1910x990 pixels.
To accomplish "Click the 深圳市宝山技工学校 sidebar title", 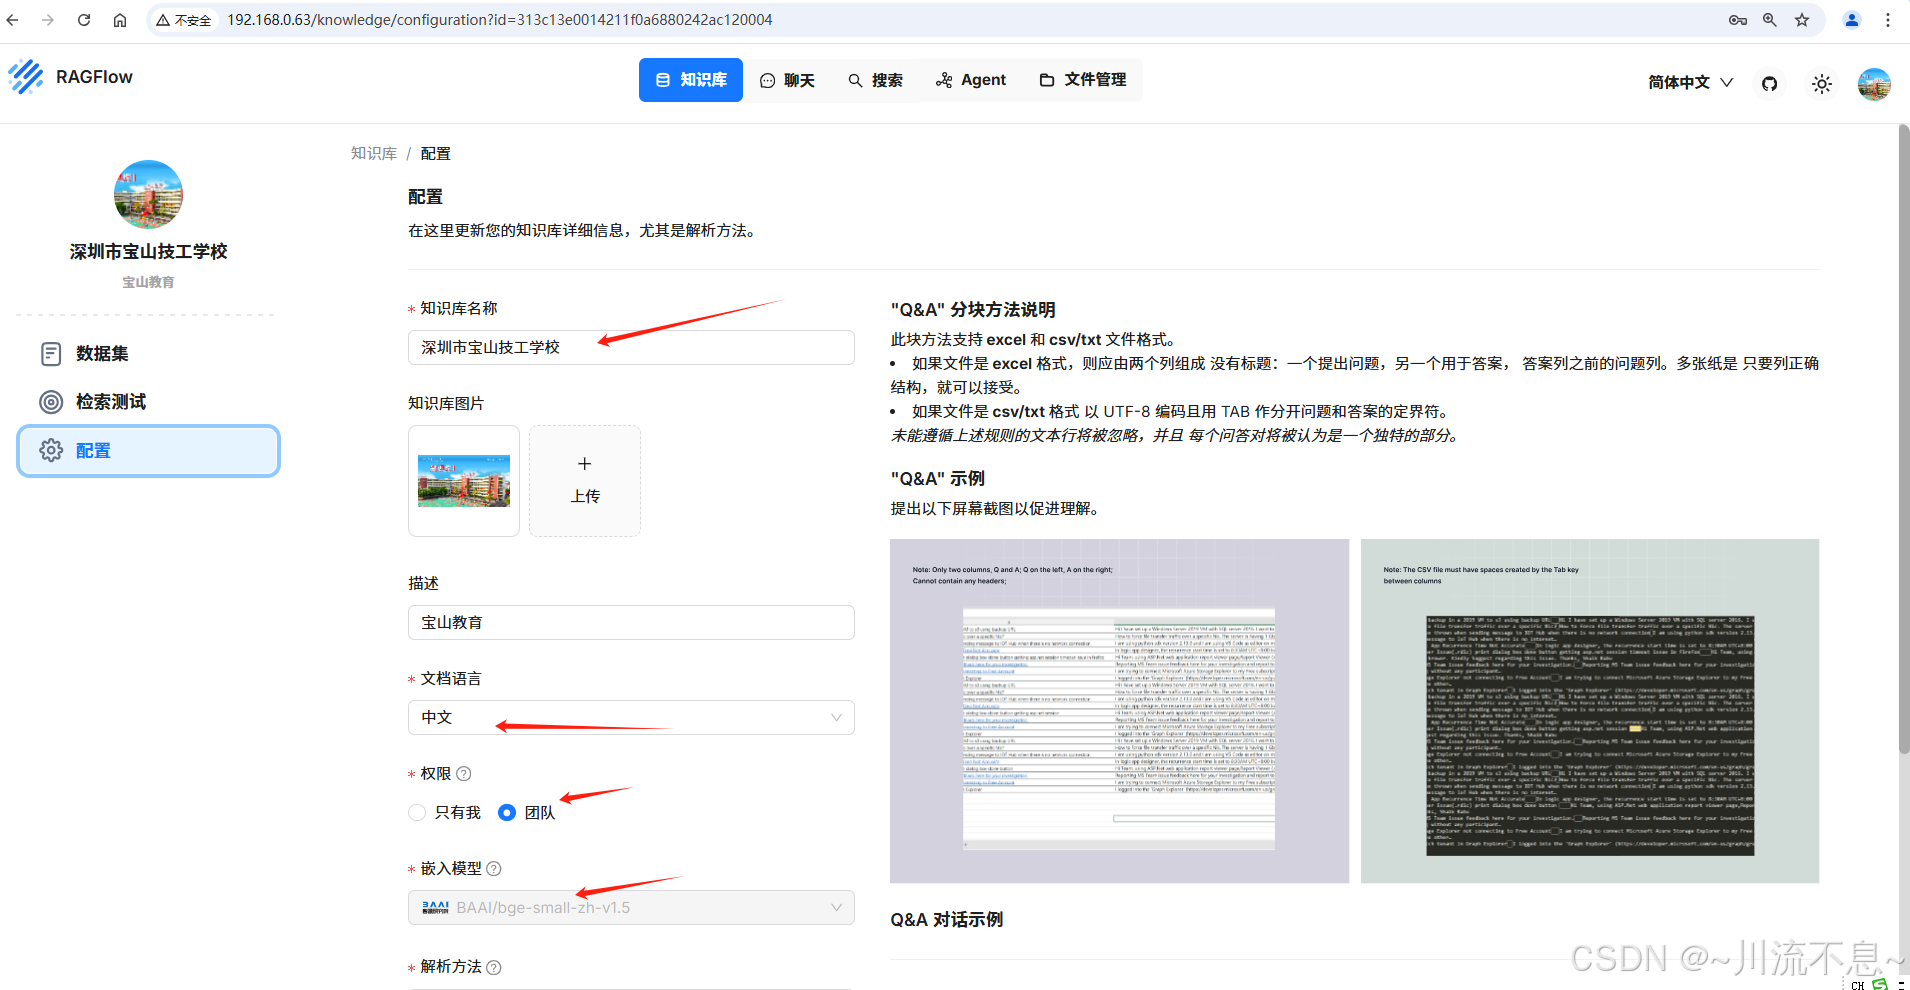I will click(148, 252).
